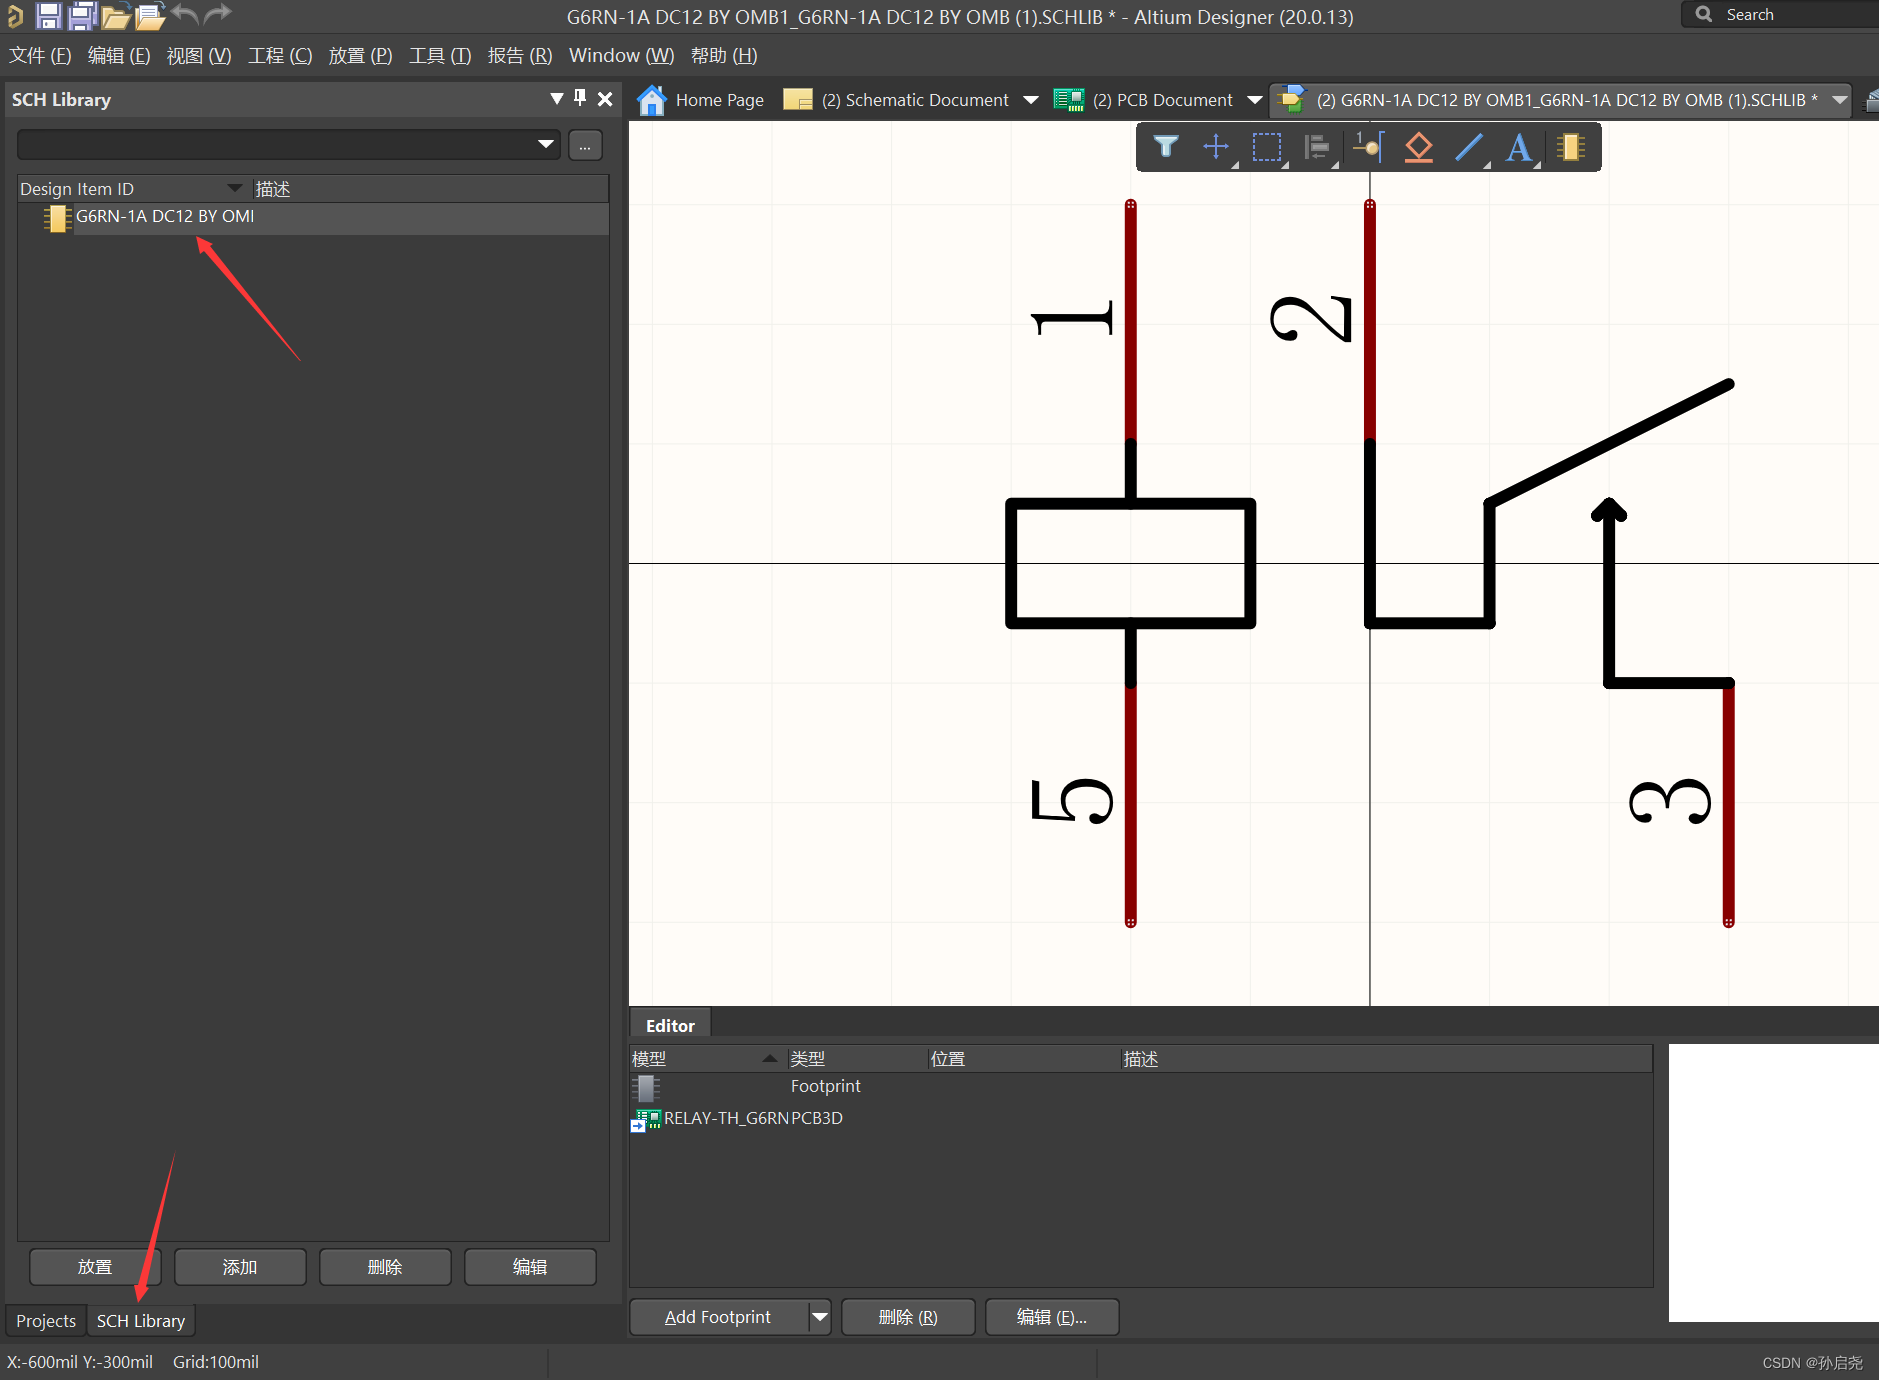
Task: Click the filter ellipsis button
Action: [585, 145]
